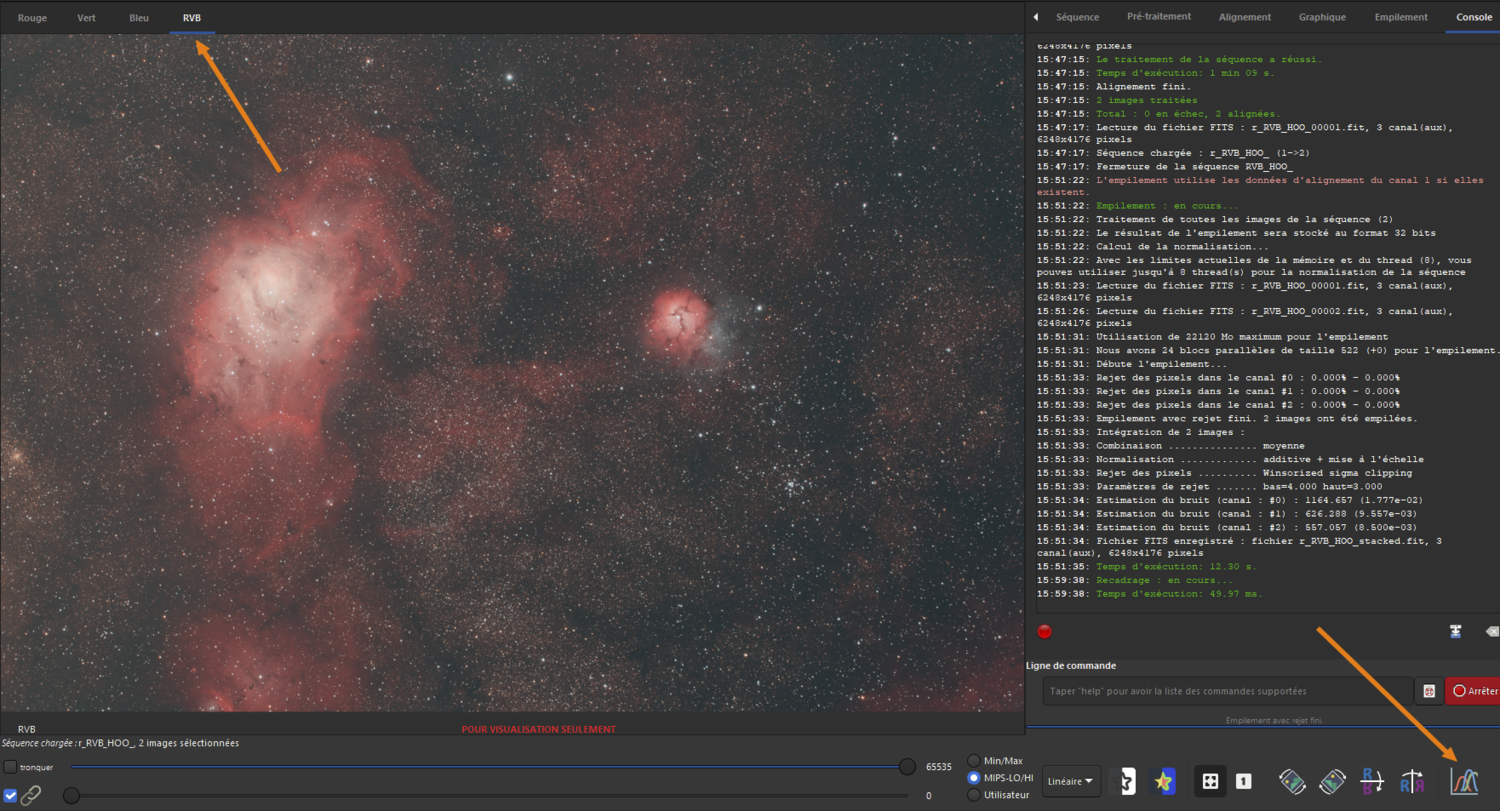Open the Graphique tab
1500x811 pixels.
click(x=1322, y=17)
